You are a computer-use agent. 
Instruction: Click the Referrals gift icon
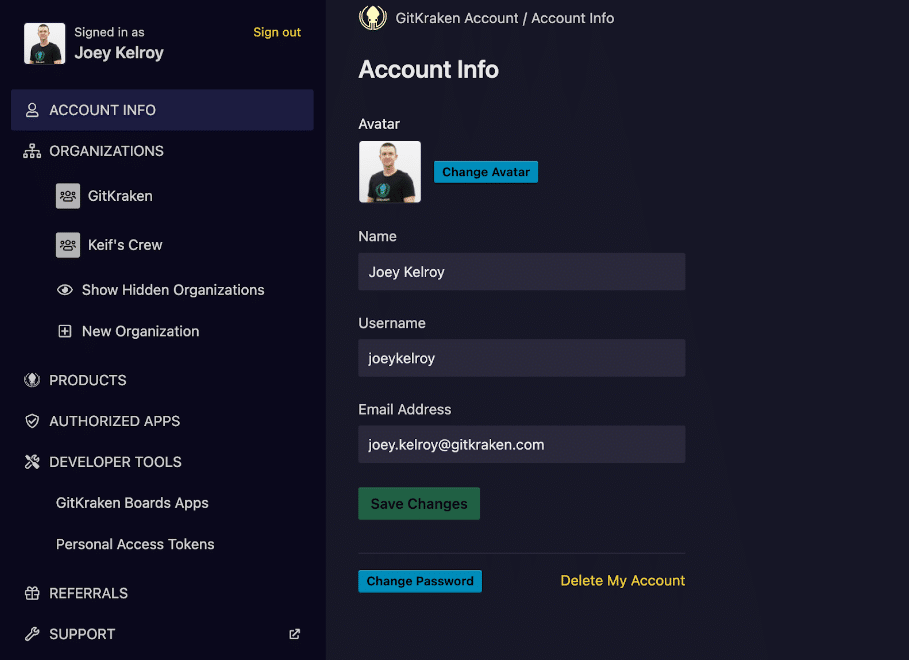tap(32, 593)
